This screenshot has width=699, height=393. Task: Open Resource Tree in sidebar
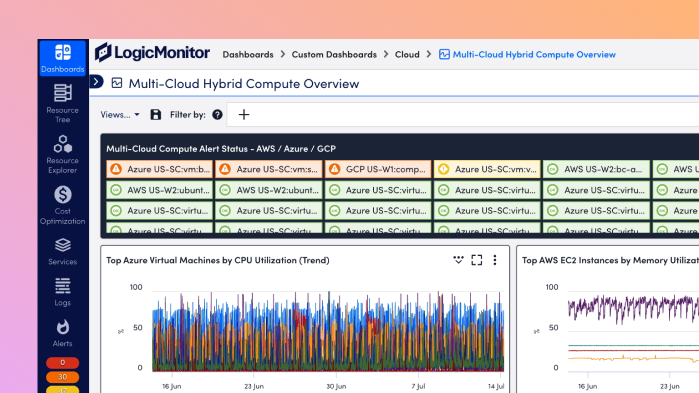click(62, 103)
